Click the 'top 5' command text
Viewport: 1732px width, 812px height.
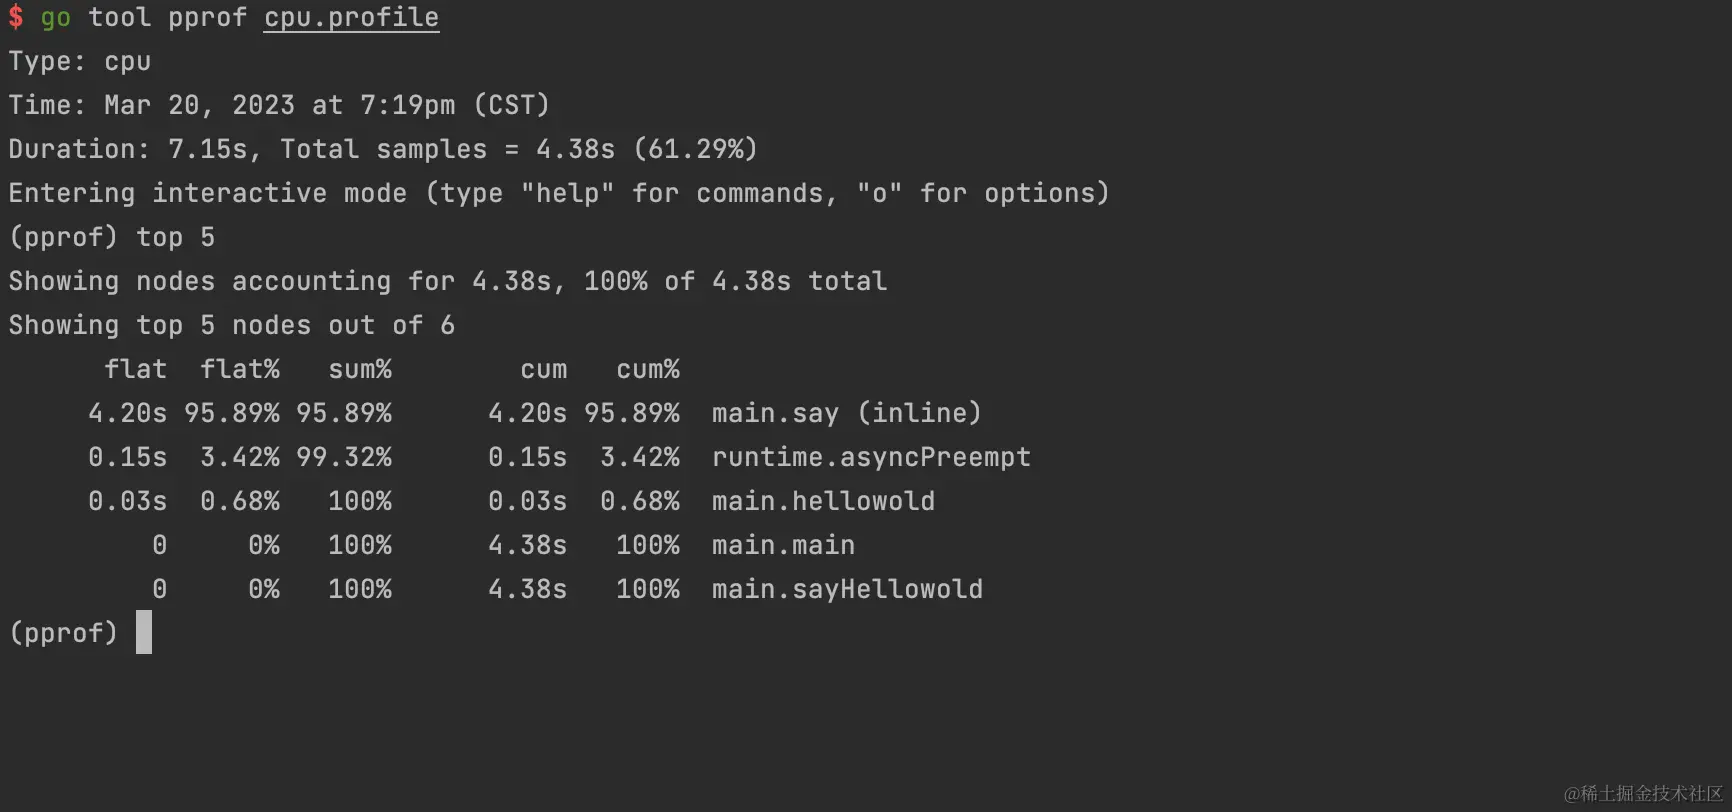tap(176, 237)
